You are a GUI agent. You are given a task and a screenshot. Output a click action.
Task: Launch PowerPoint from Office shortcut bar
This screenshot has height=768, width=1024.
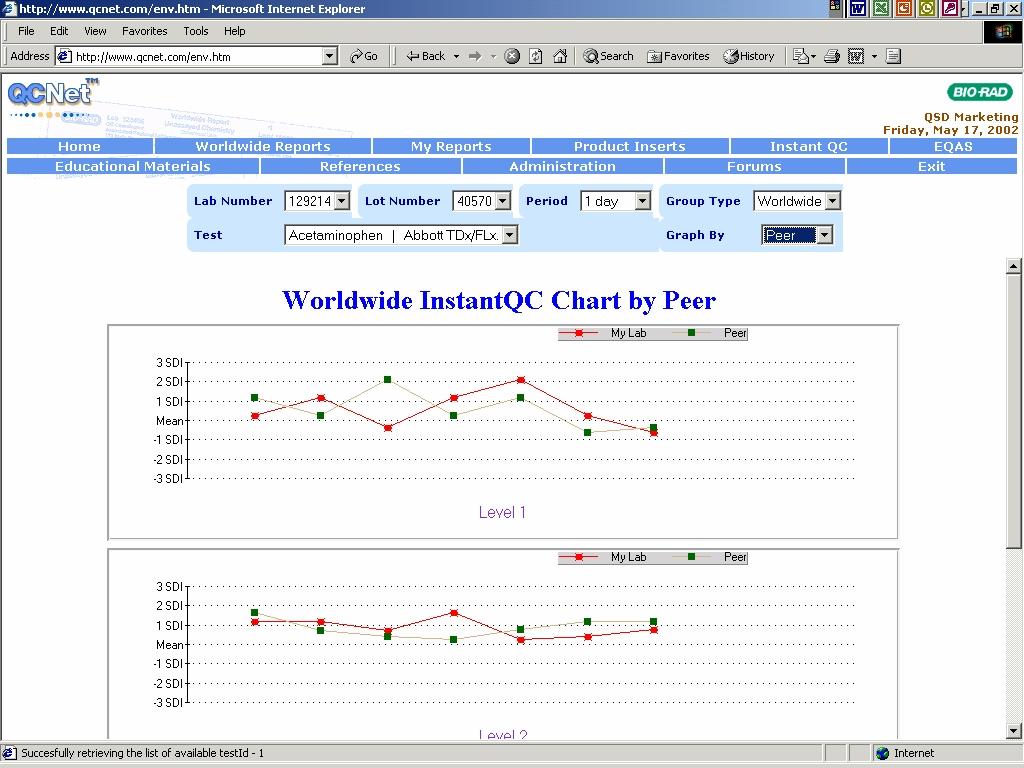coord(904,8)
